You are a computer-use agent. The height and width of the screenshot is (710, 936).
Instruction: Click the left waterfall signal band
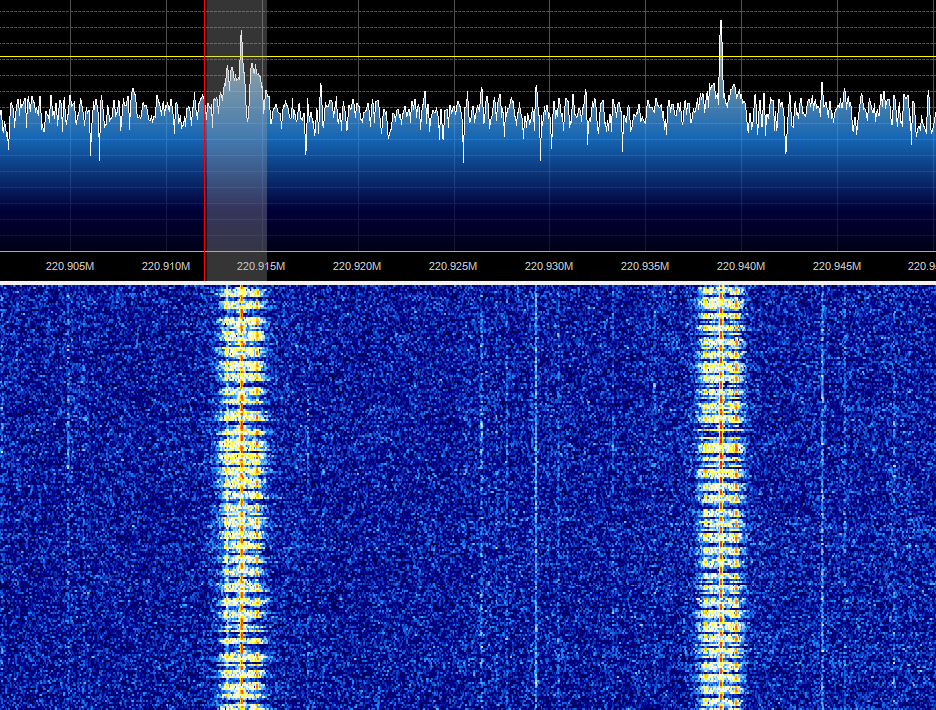[x=241, y=497]
